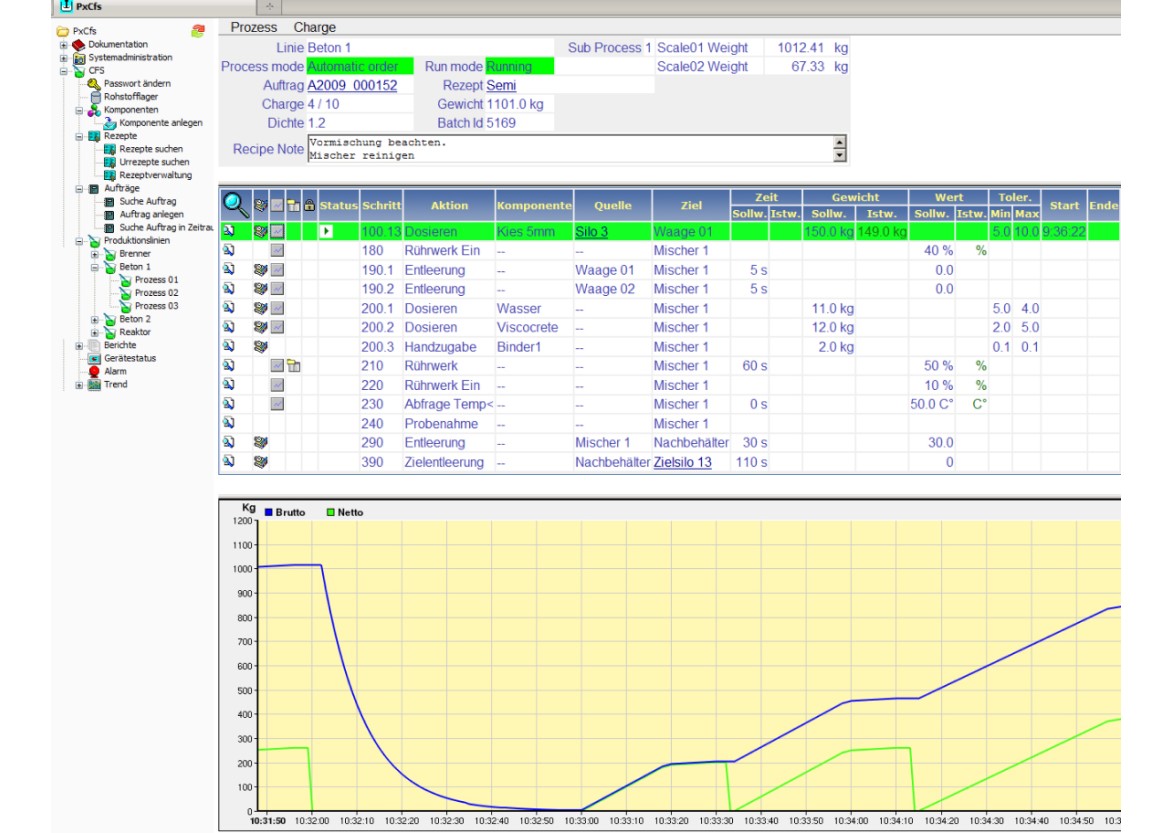
Task: Select Prozess 02 in the tree
Action: point(156,293)
